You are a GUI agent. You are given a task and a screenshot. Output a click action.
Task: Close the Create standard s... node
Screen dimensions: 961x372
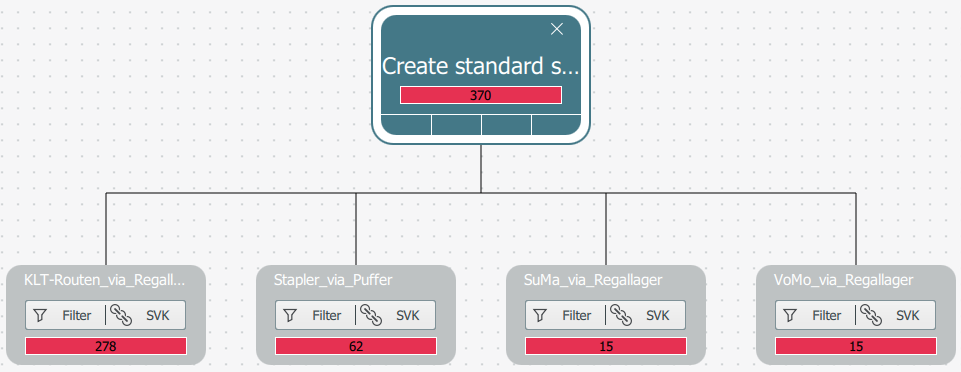coord(556,29)
